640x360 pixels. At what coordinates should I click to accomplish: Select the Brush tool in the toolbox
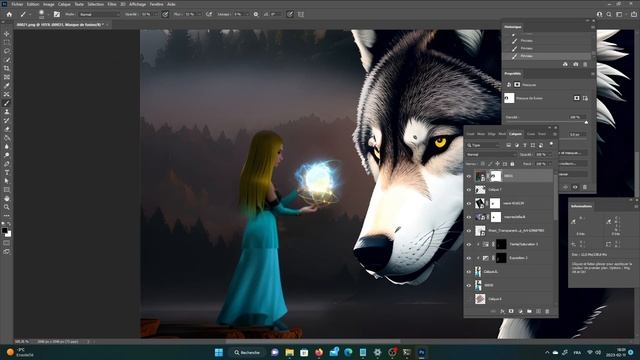click(x=7, y=103)
